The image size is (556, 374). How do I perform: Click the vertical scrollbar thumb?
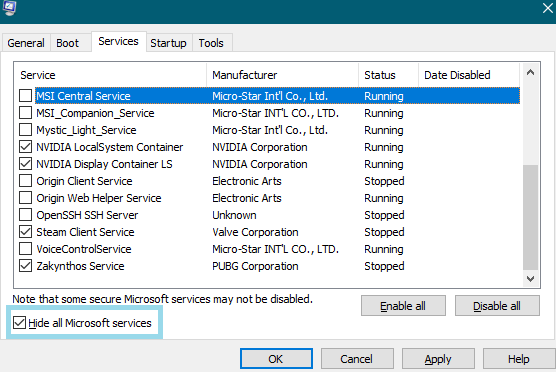tap(530, 217)
